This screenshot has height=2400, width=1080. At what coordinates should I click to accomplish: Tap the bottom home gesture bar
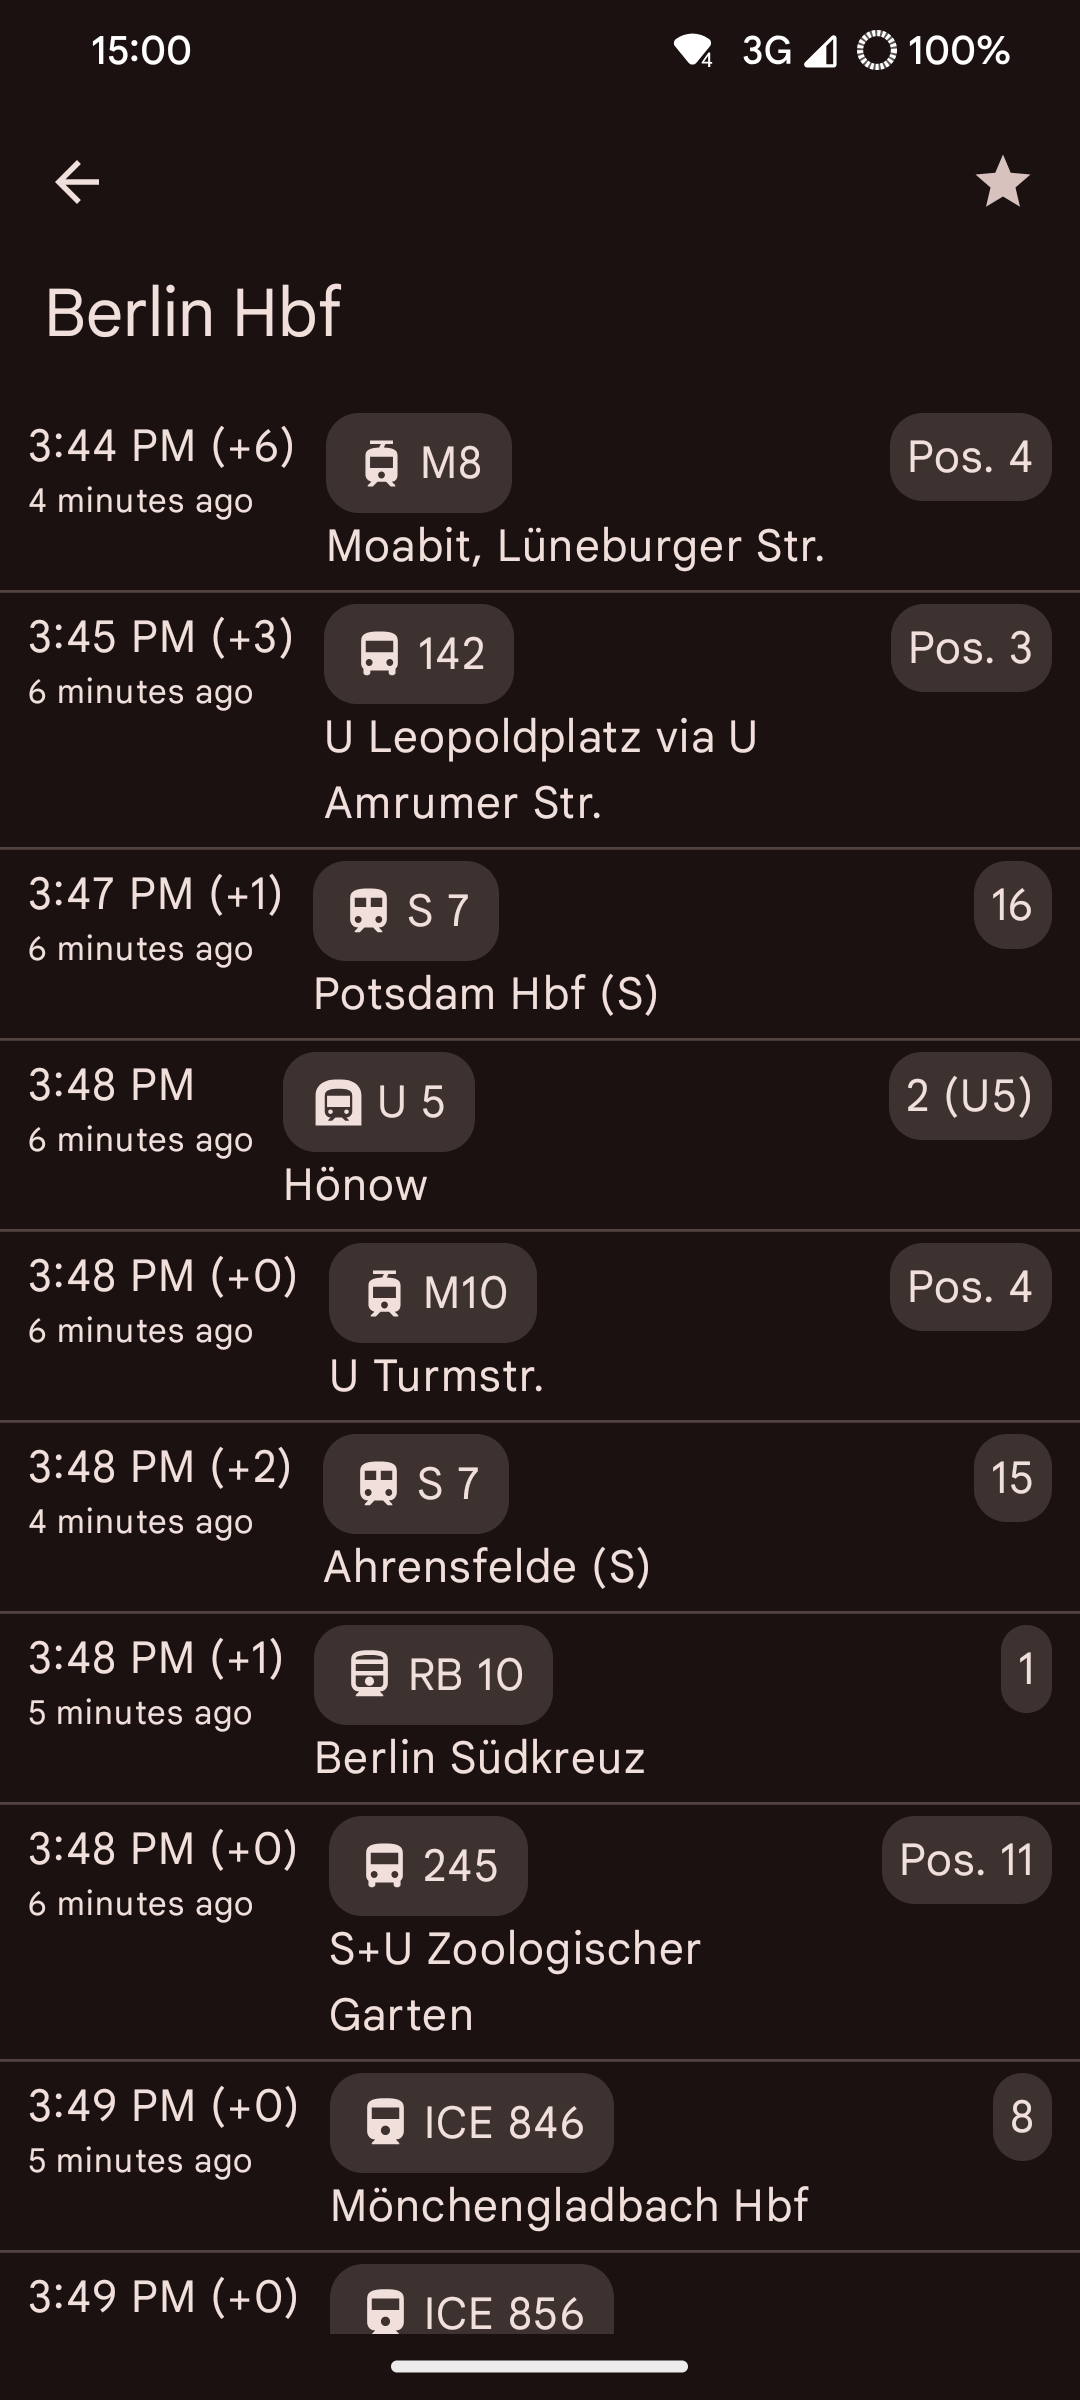click(540, 2367)
